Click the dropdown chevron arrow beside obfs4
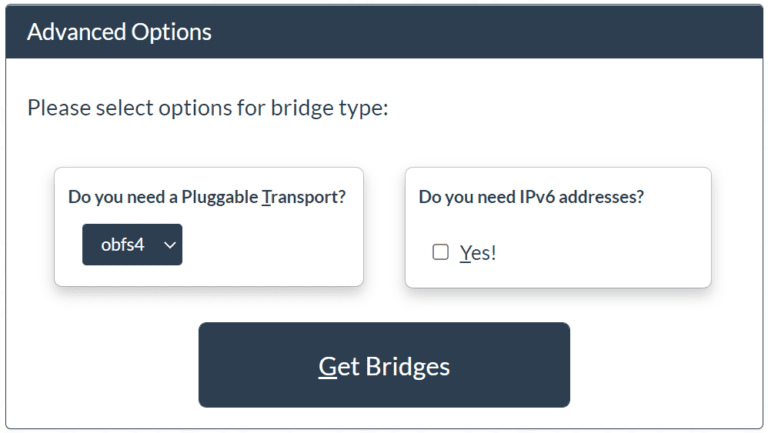This screenshot has width=768, height=433. click(170, 244)
